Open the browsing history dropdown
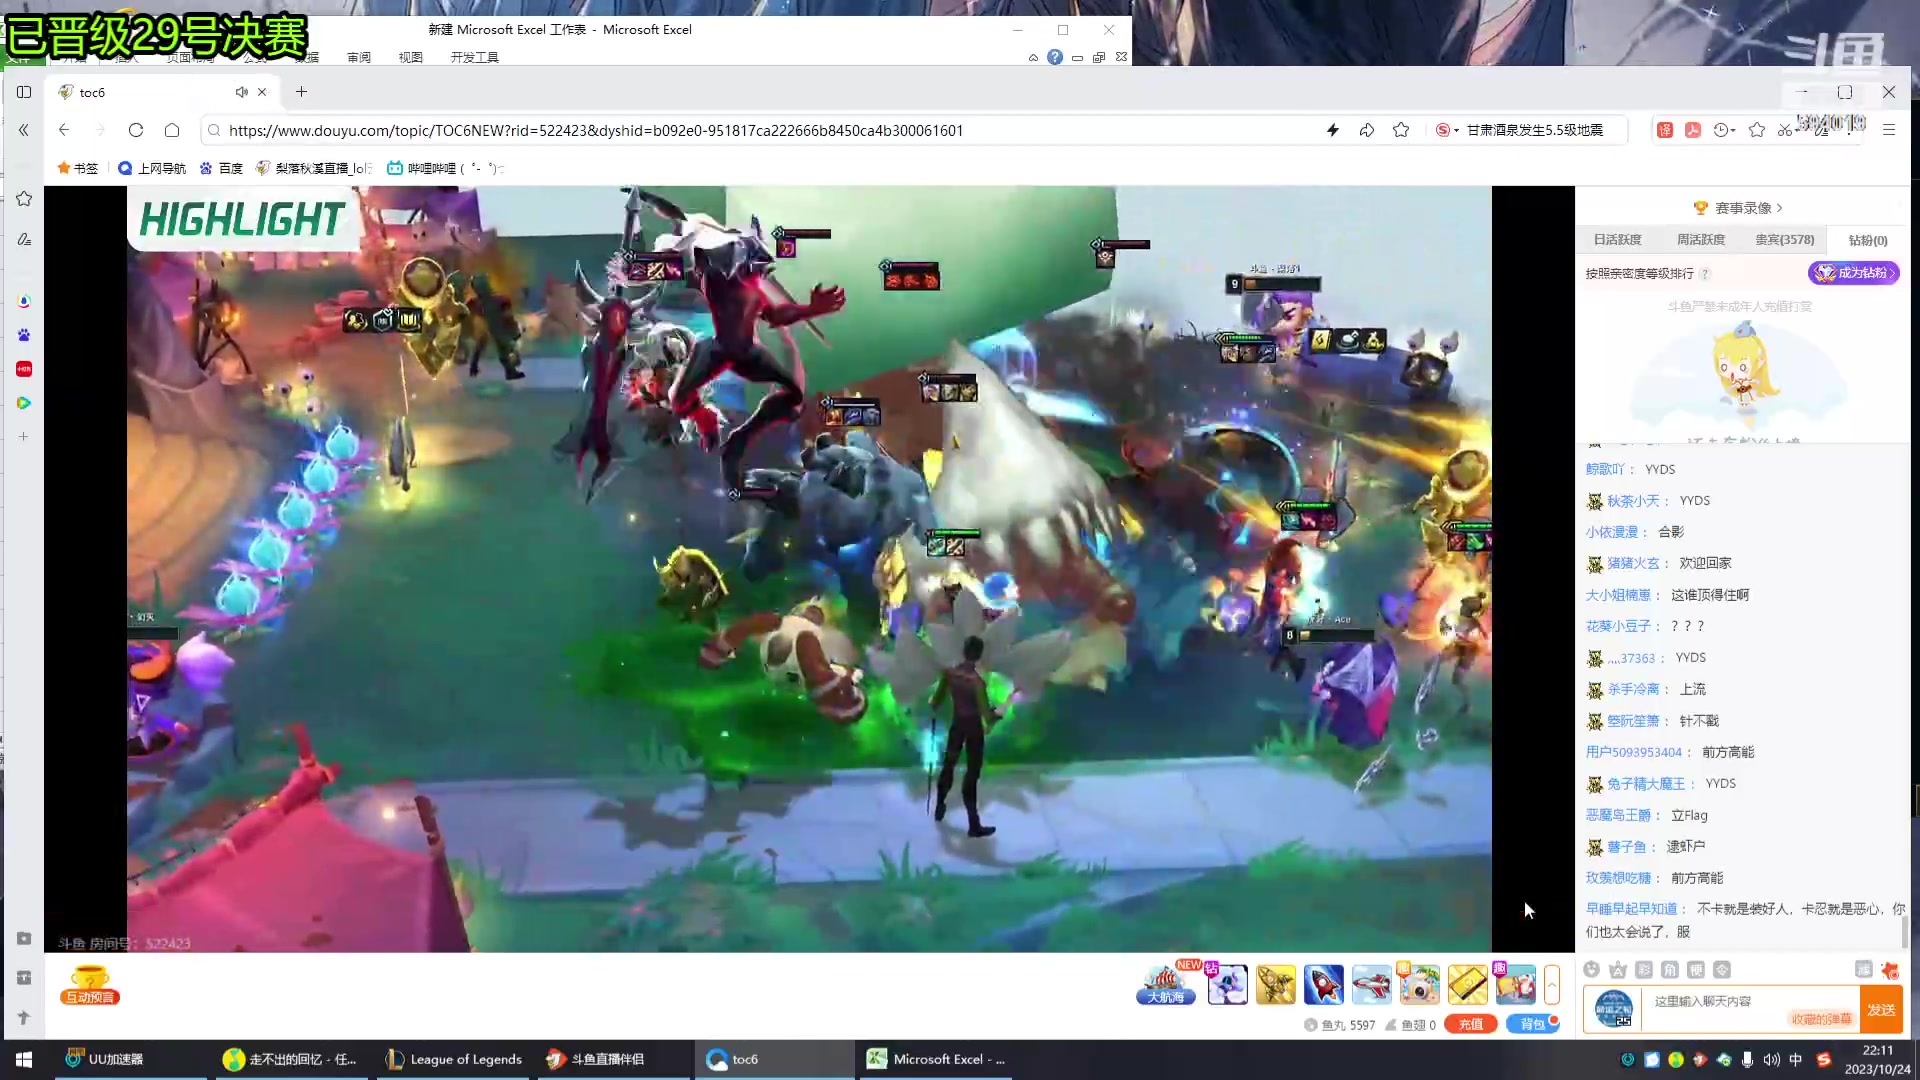 [x=1724, y=130]
